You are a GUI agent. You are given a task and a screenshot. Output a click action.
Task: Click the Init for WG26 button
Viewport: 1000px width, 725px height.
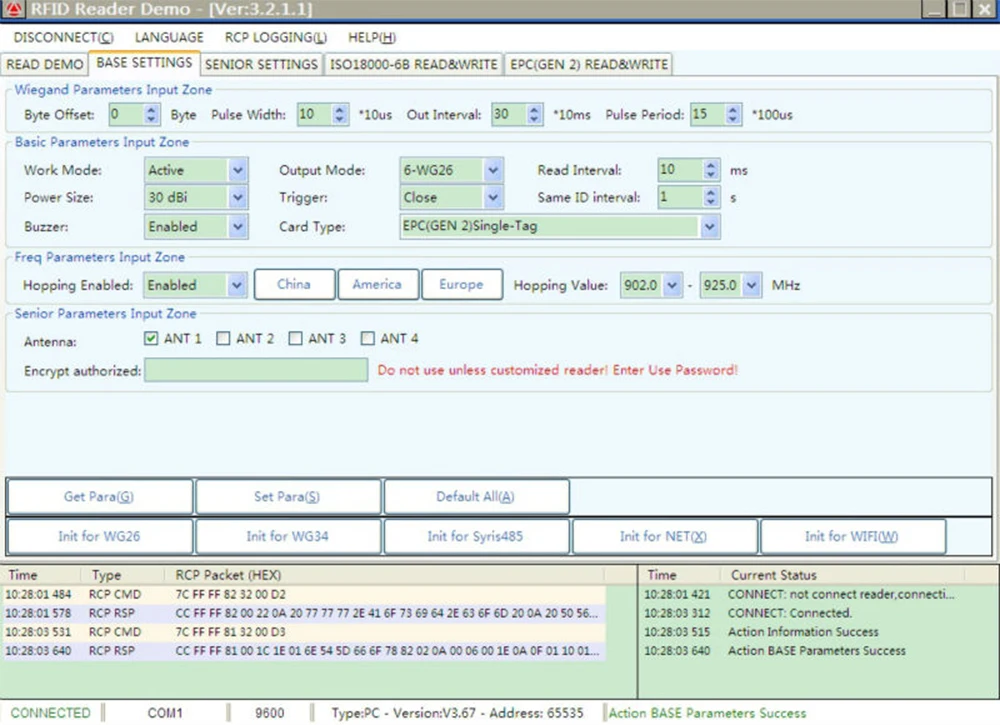tap(99, 537)
